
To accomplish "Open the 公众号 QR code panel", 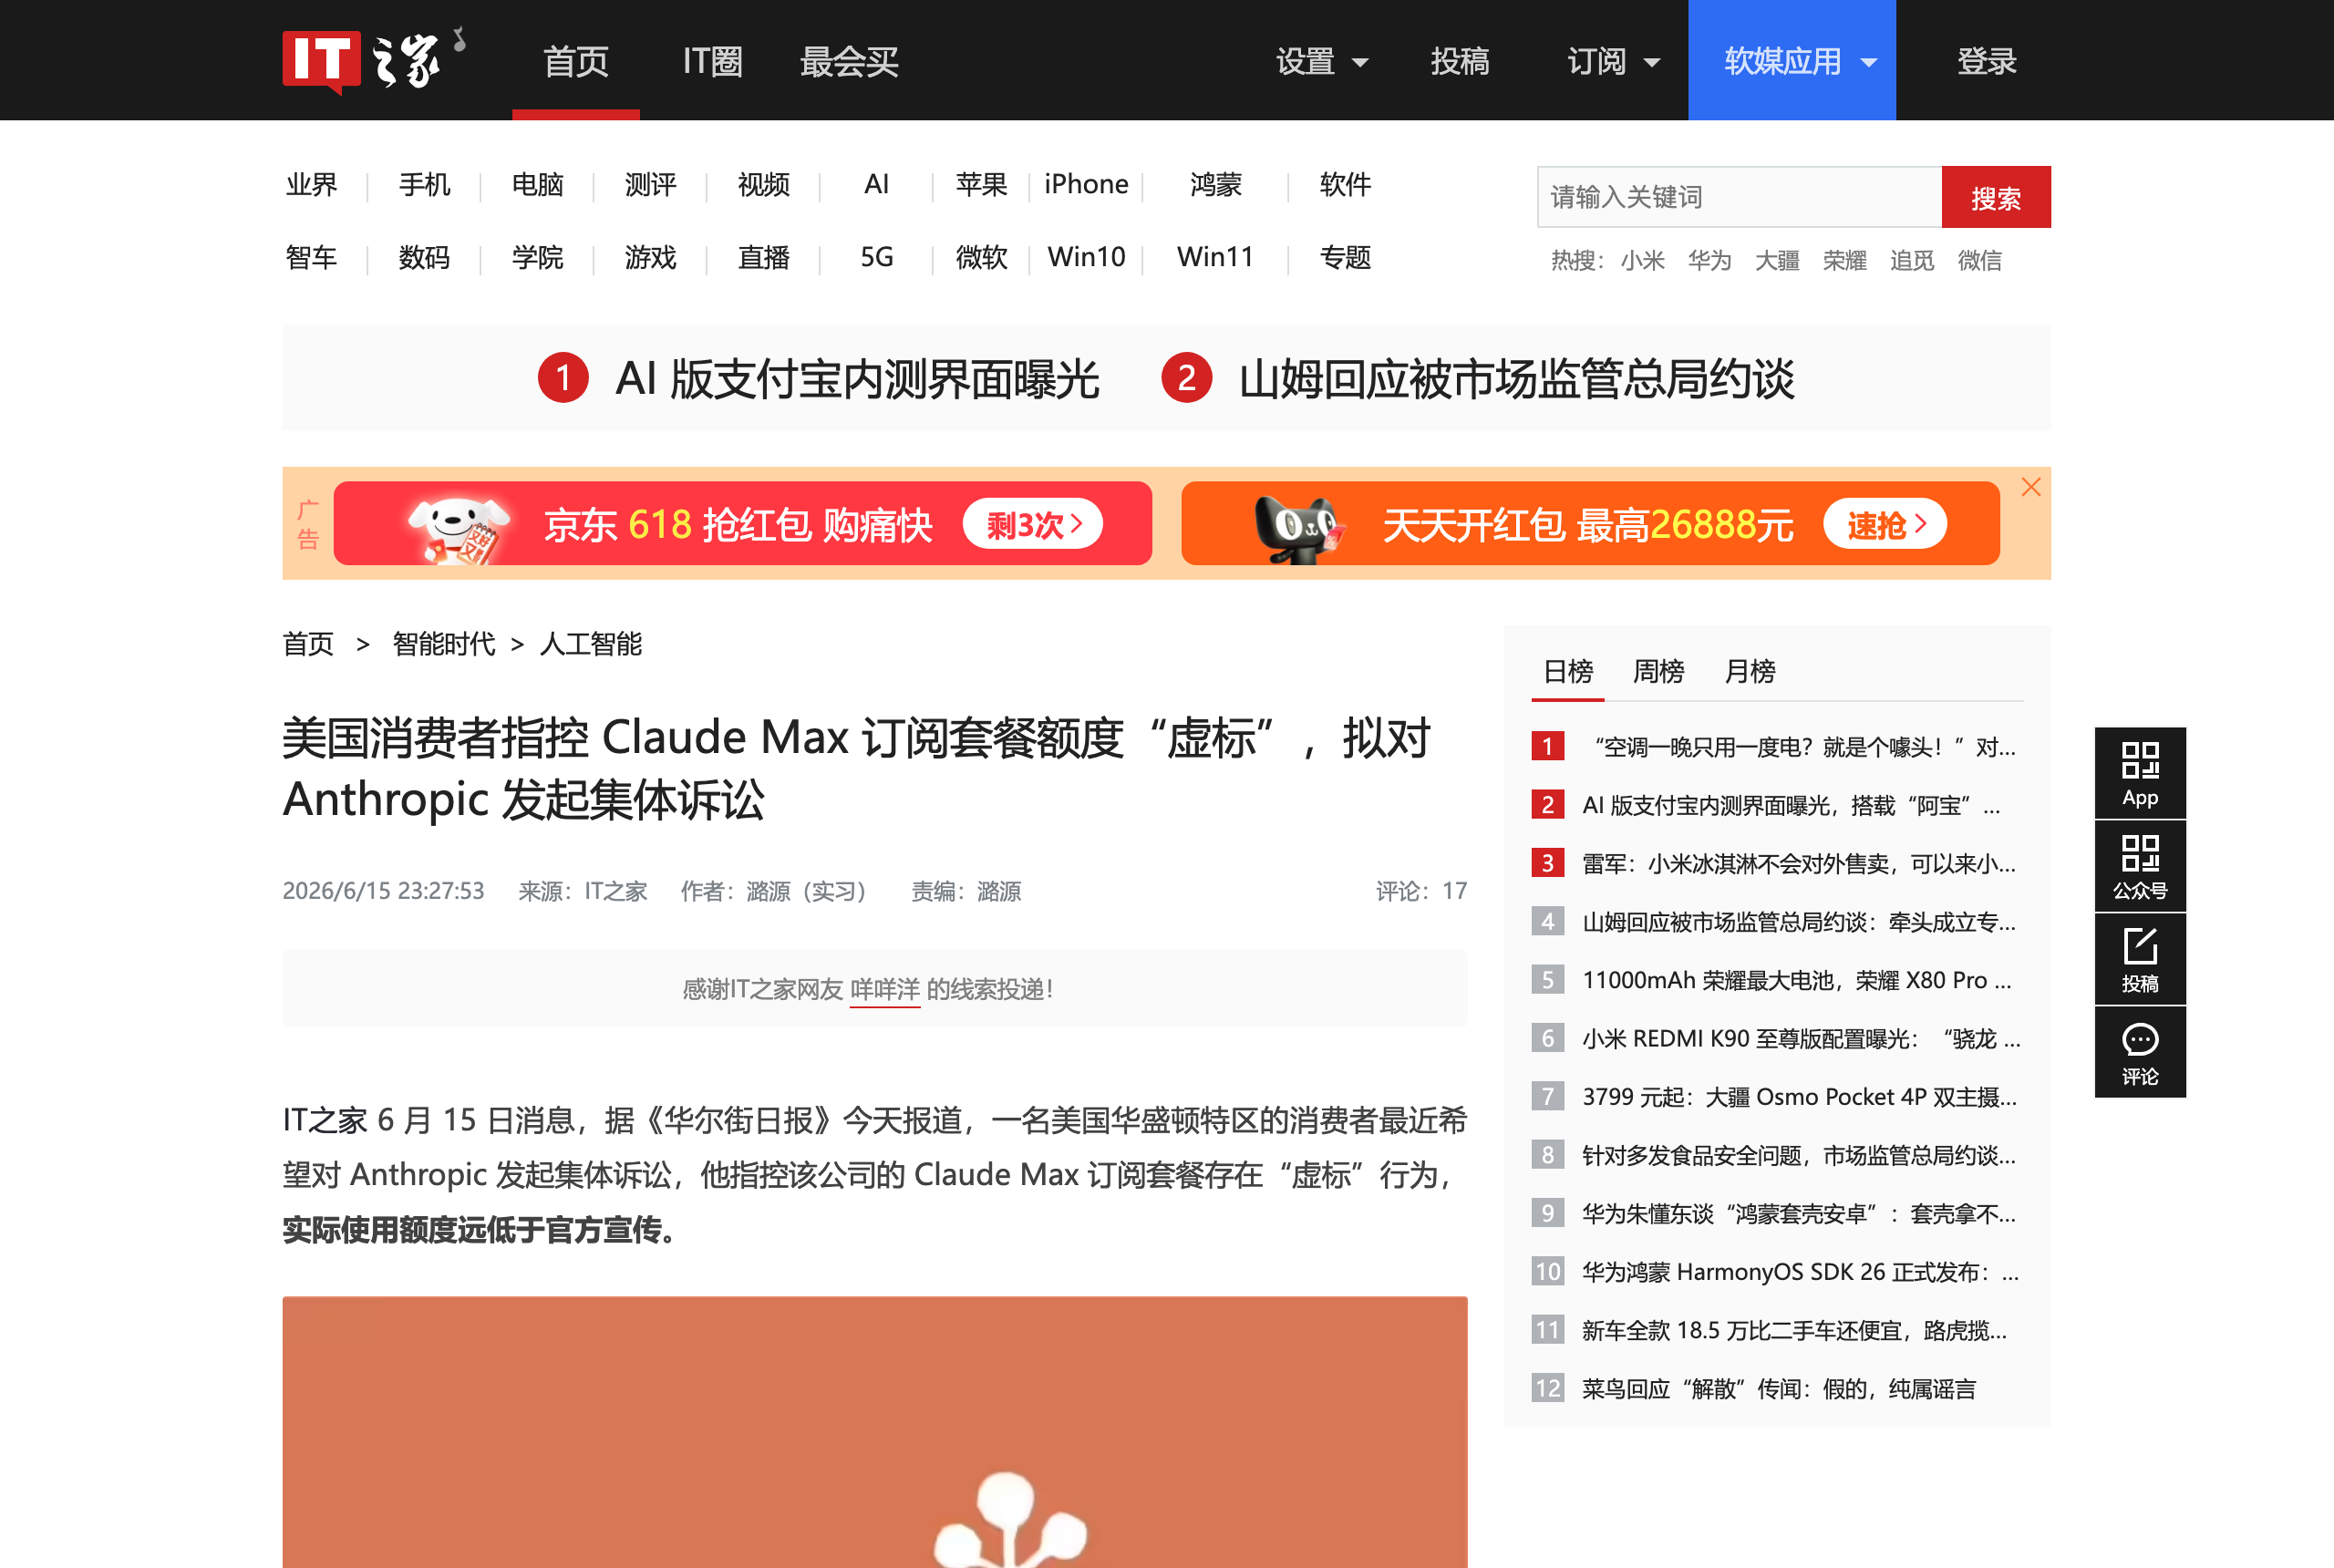I will 2139,866.
